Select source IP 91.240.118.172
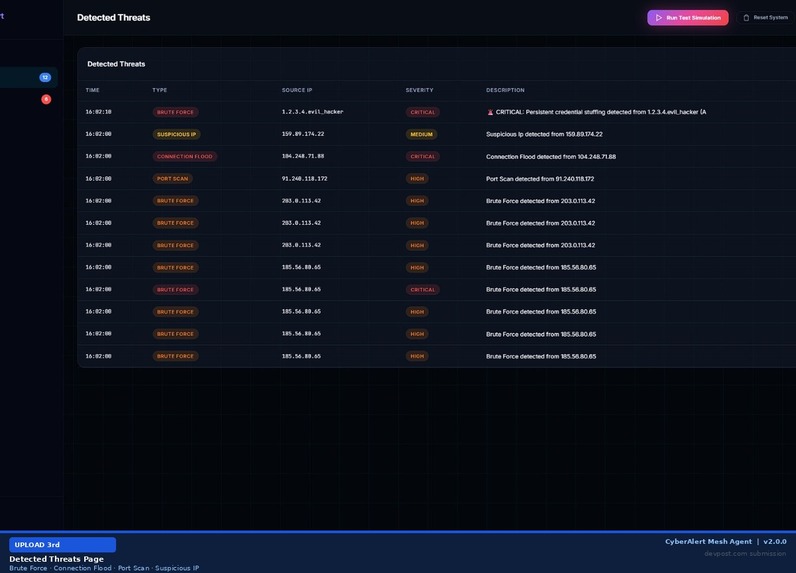The image size is (796, 573). point(305,179)
